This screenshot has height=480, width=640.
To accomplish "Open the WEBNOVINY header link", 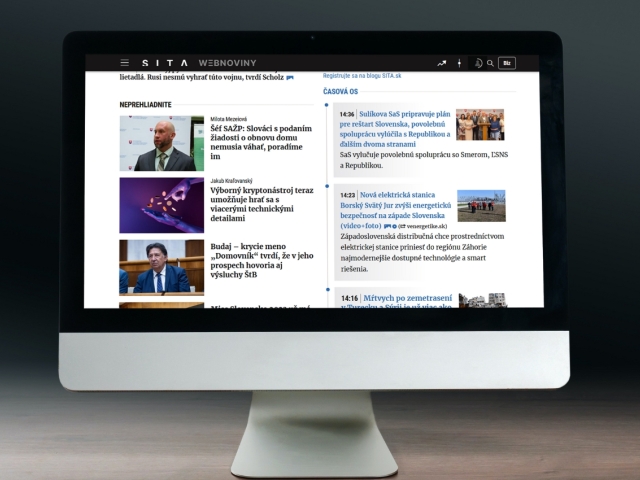I will tap(227, 63).
